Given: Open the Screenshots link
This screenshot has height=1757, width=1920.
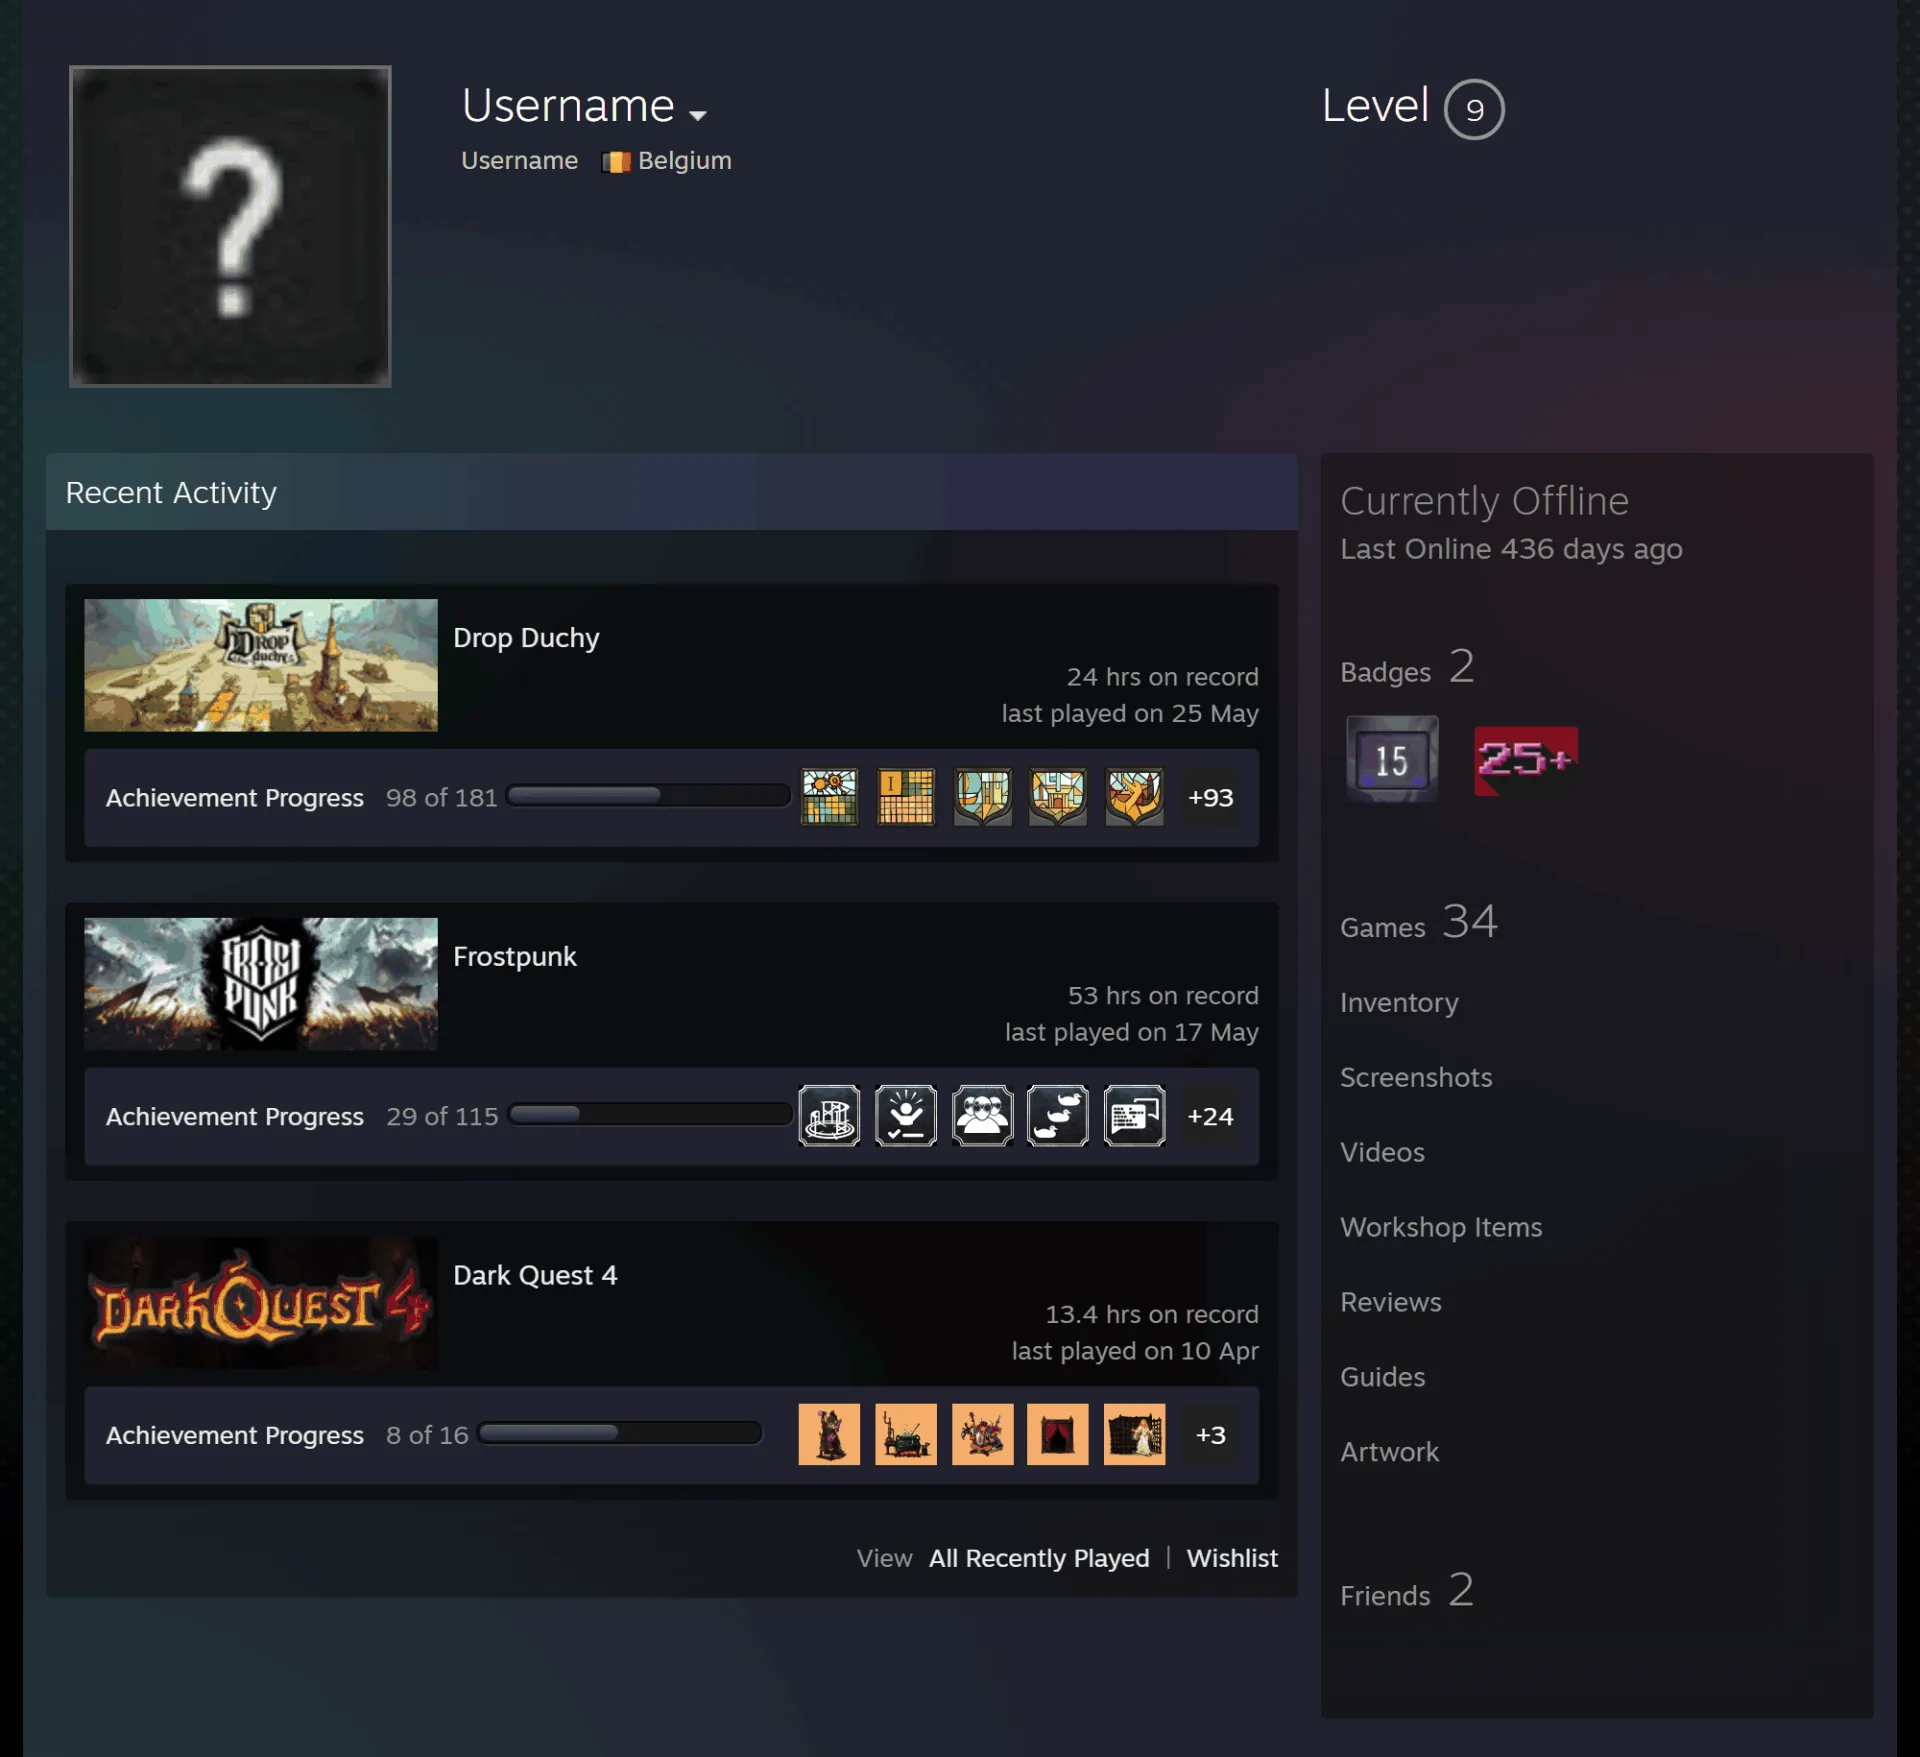Looking at the screenshot, I should click(1416, 1077).
